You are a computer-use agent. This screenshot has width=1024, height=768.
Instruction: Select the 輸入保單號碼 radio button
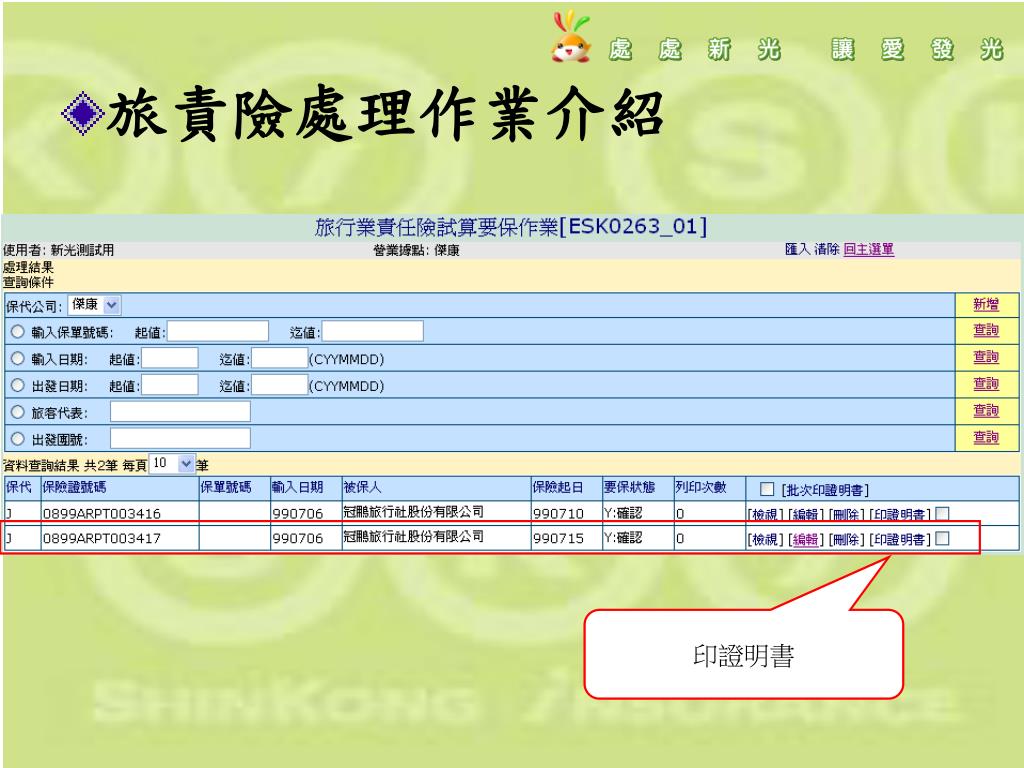tap(18, 332)
